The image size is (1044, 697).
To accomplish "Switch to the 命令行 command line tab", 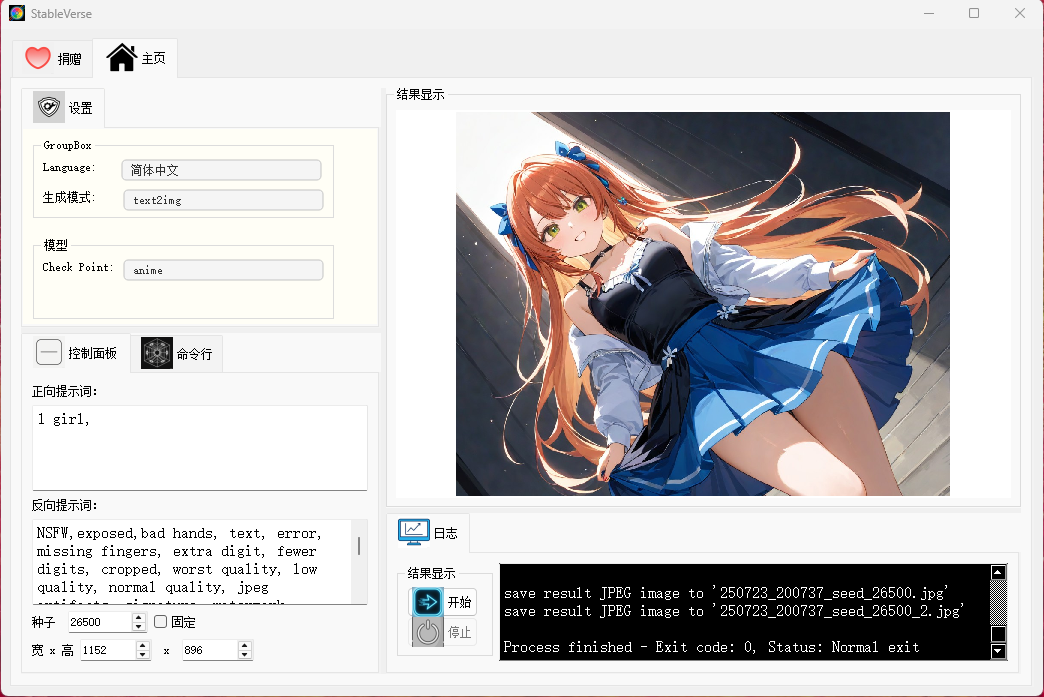I will [176, 353].
